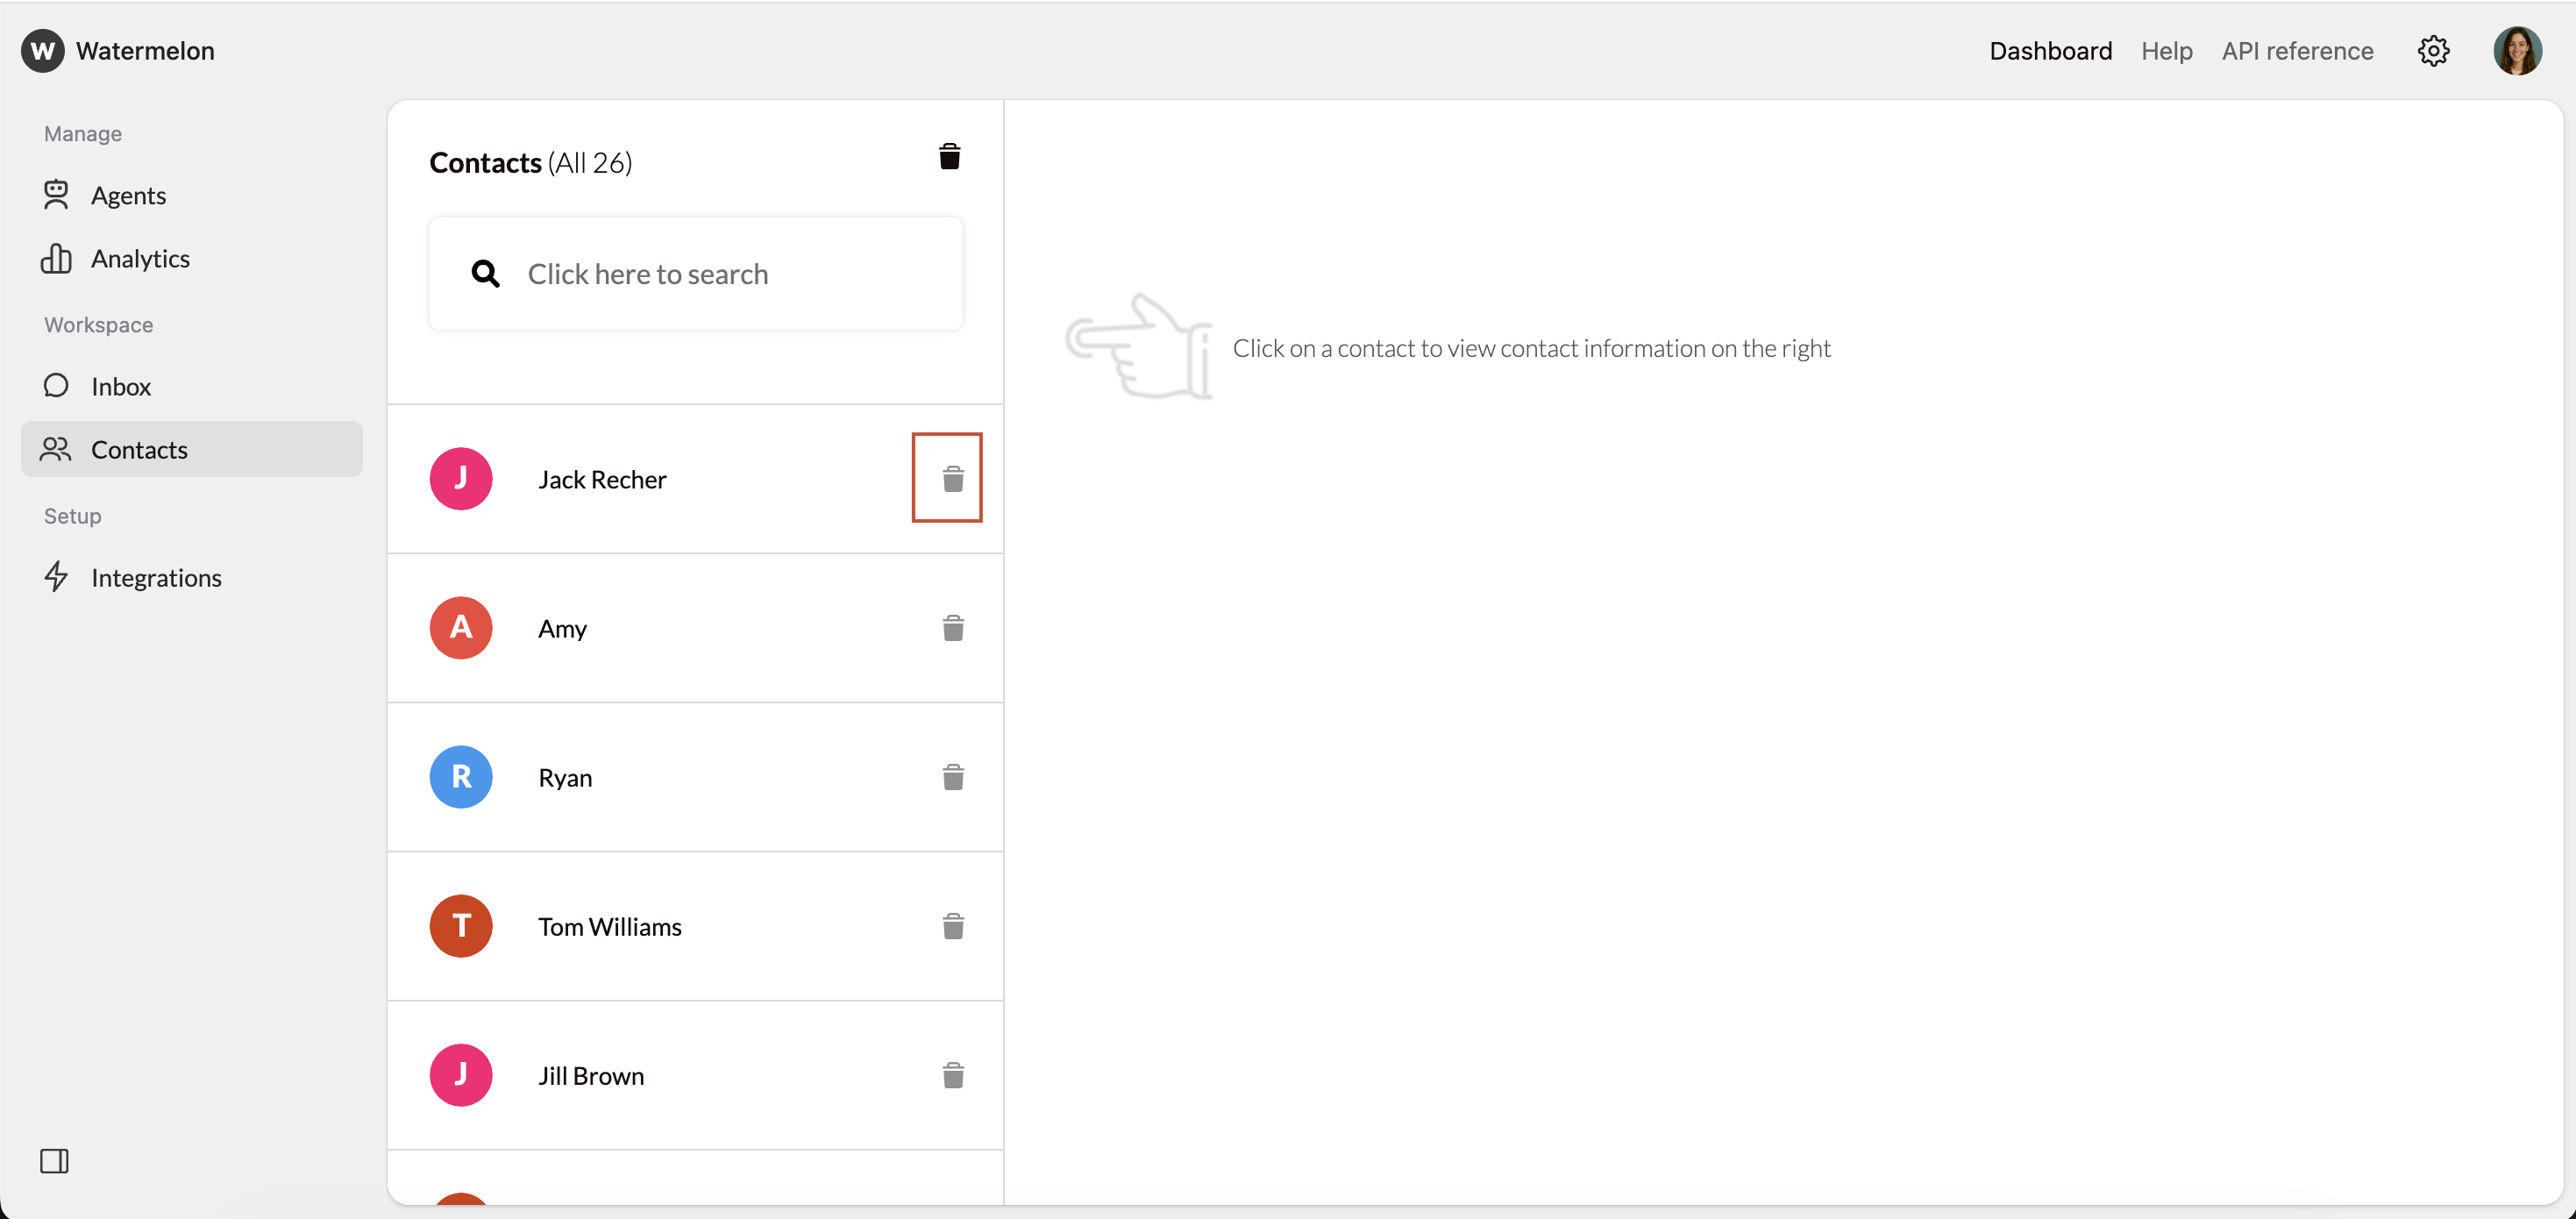
Task: Open the API reference link
Action: pos(2297,51)
